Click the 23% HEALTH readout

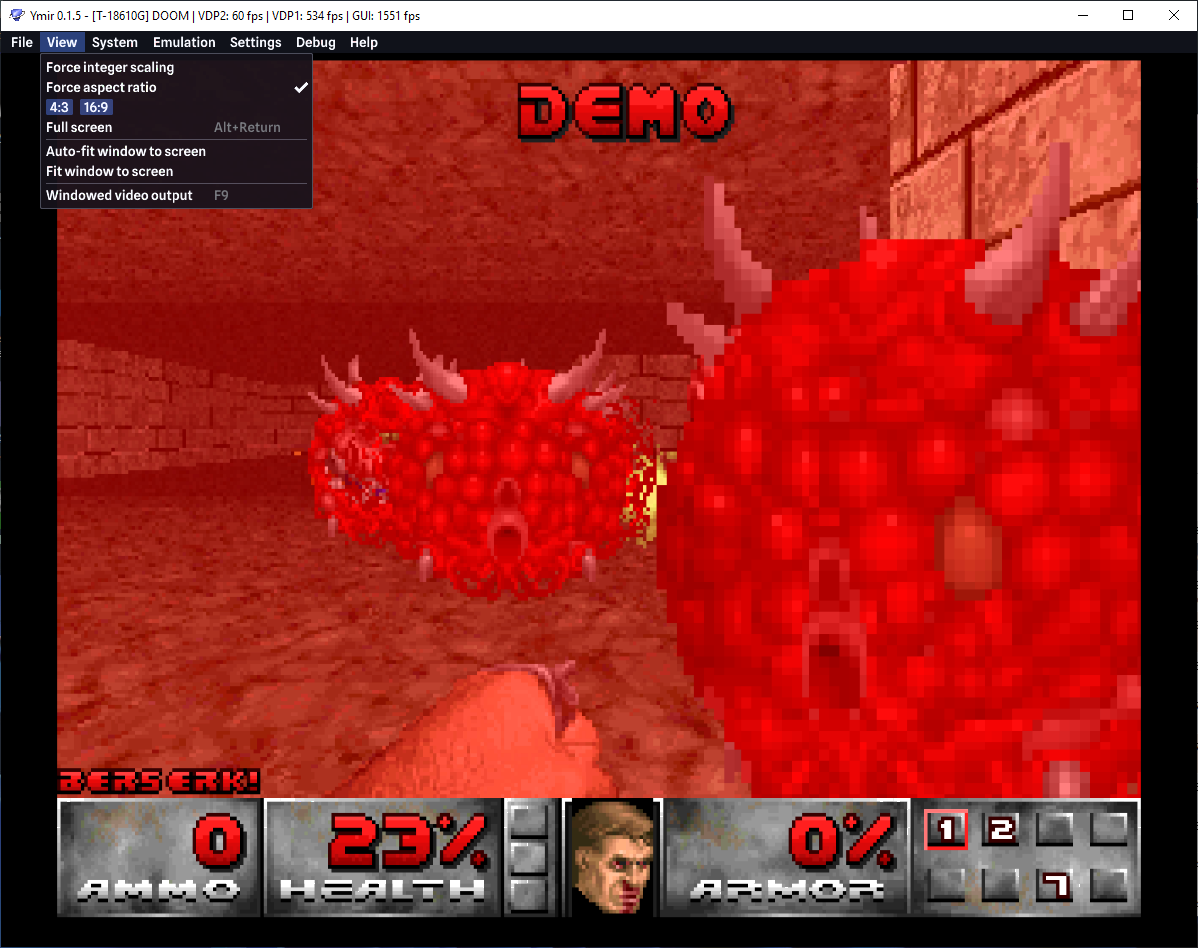tap(384, 857)
